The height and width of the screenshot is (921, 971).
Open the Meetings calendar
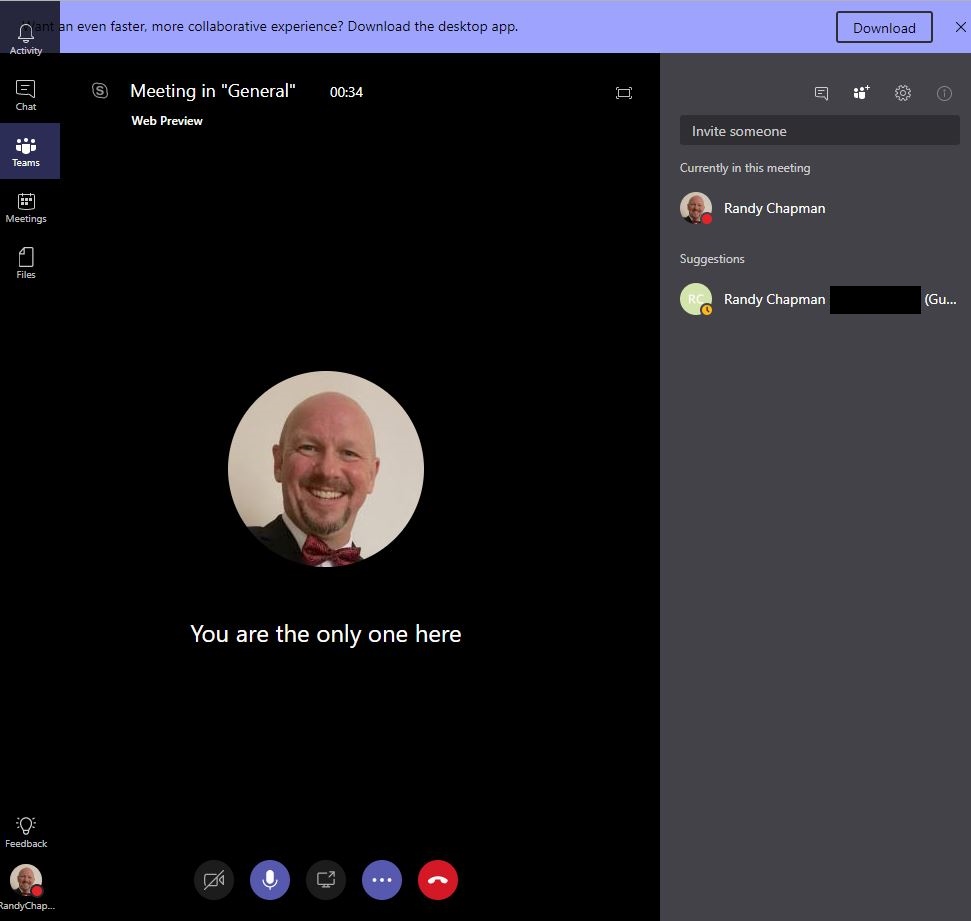point(26,207)
